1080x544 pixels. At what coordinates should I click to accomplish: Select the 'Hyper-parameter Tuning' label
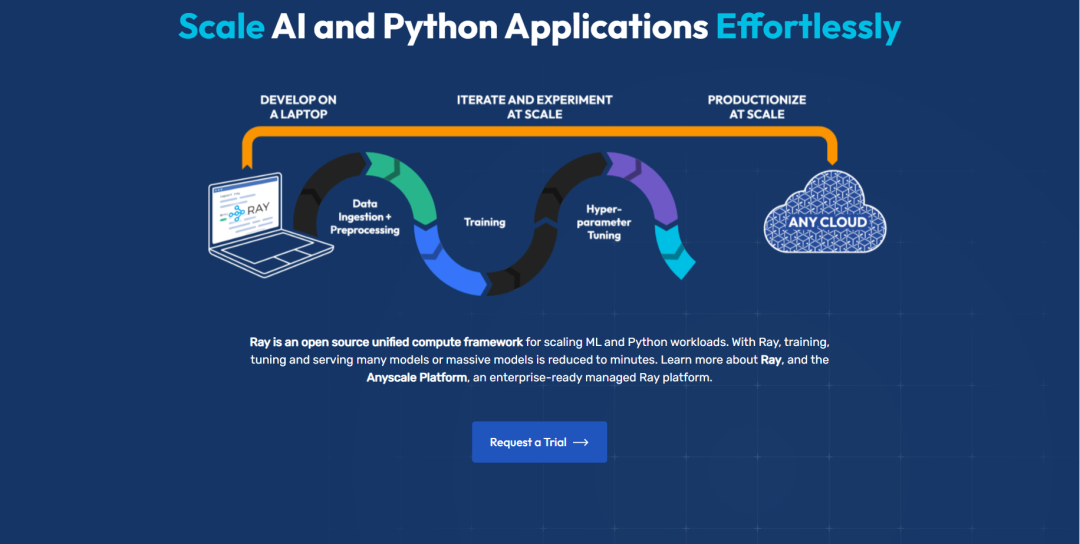[x=604, y=222]
